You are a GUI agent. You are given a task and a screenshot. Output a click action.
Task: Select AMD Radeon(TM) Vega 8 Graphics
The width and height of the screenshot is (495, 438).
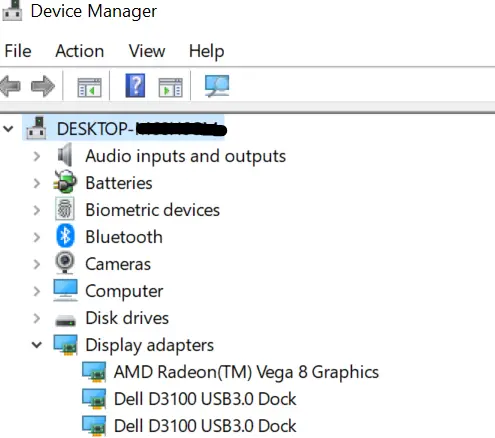[x=246, y=372]
